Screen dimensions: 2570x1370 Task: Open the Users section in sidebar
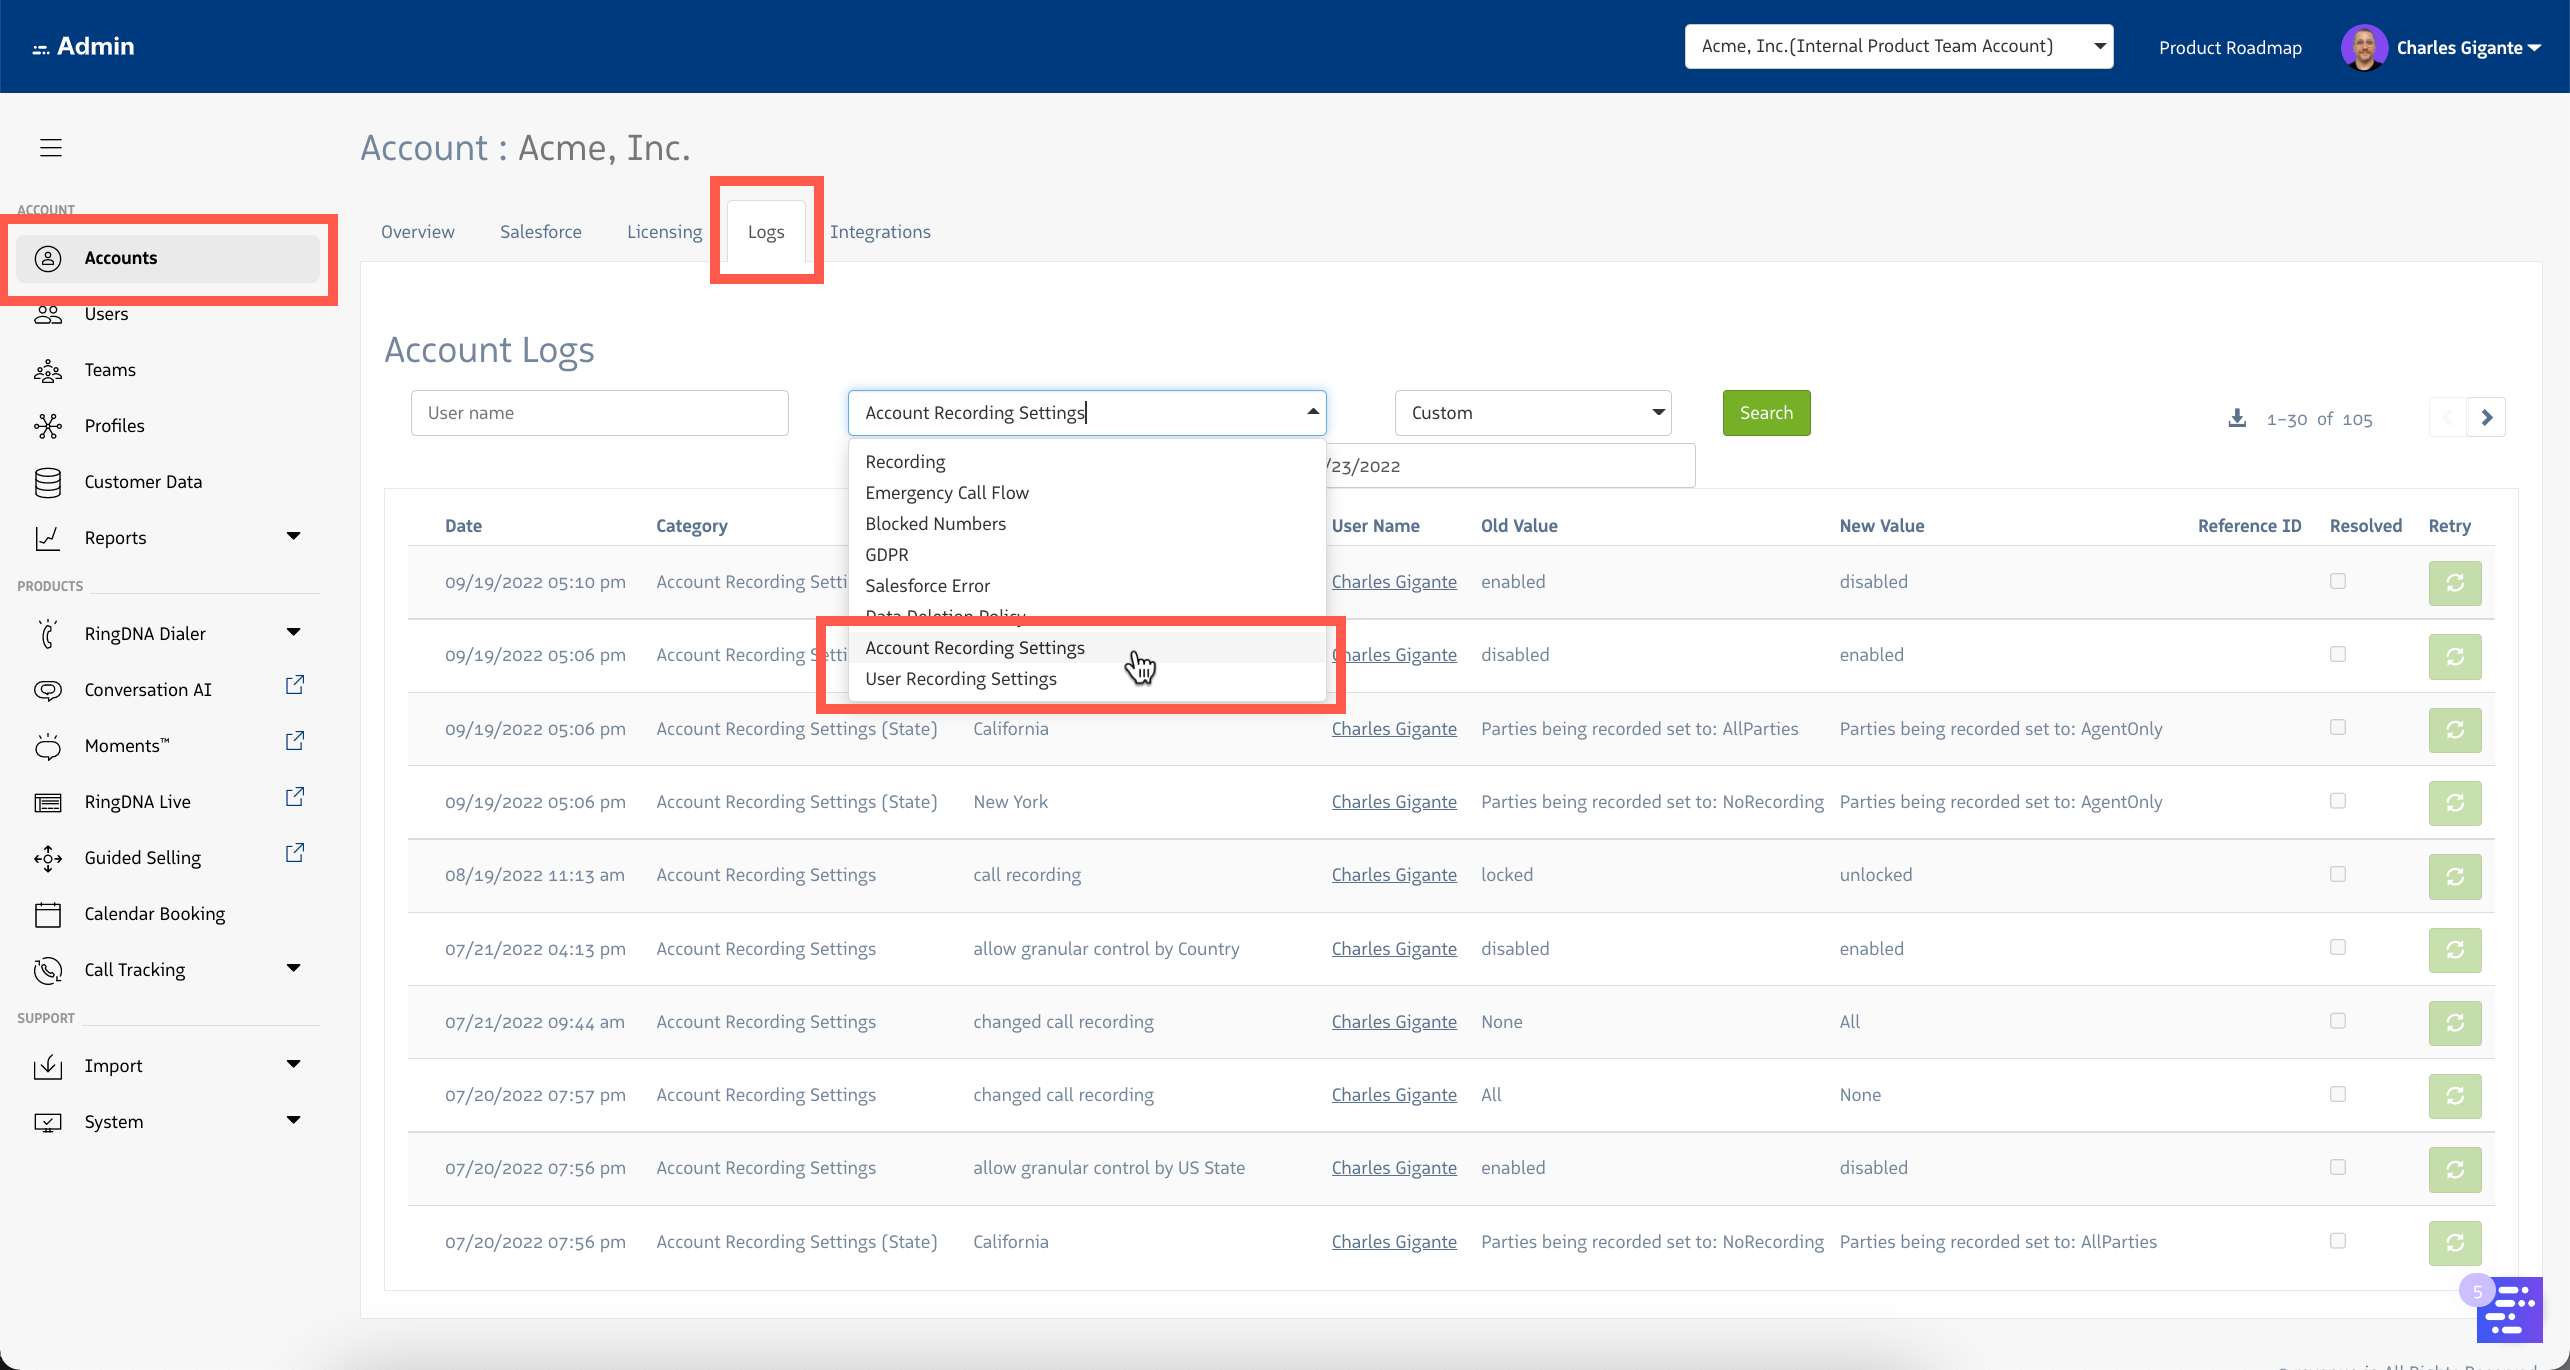coord(106,313)
